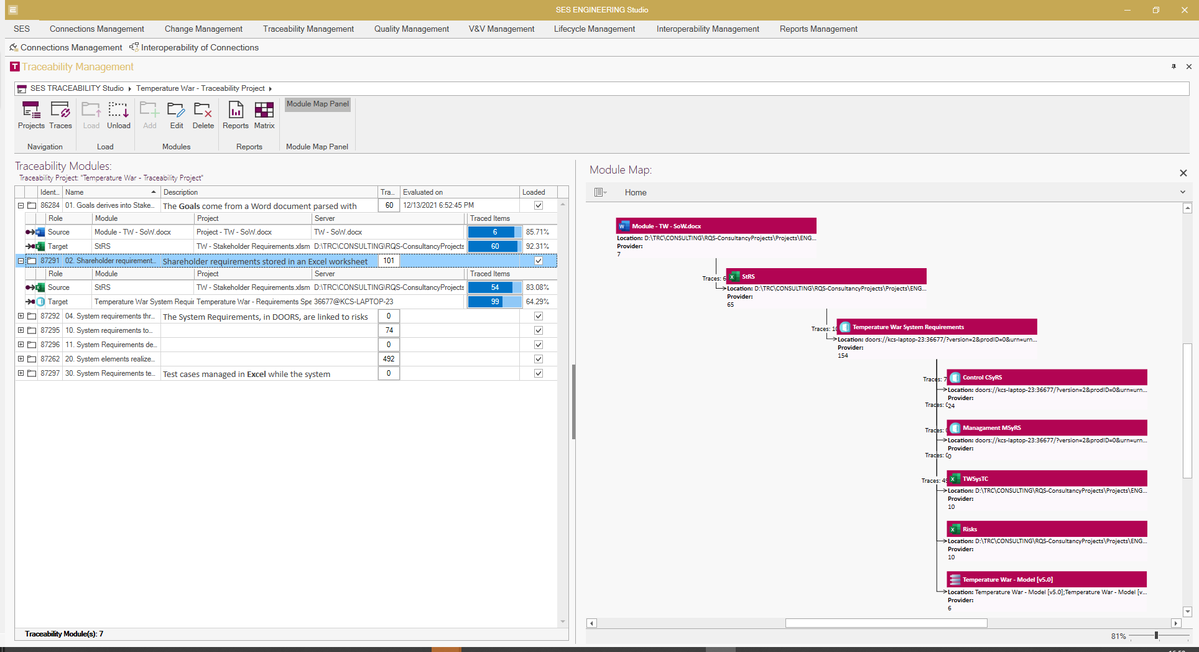This screenshot has width=1199, height=652.
Task: Uncheck Loaded box for module 86284
Action: 538,206
